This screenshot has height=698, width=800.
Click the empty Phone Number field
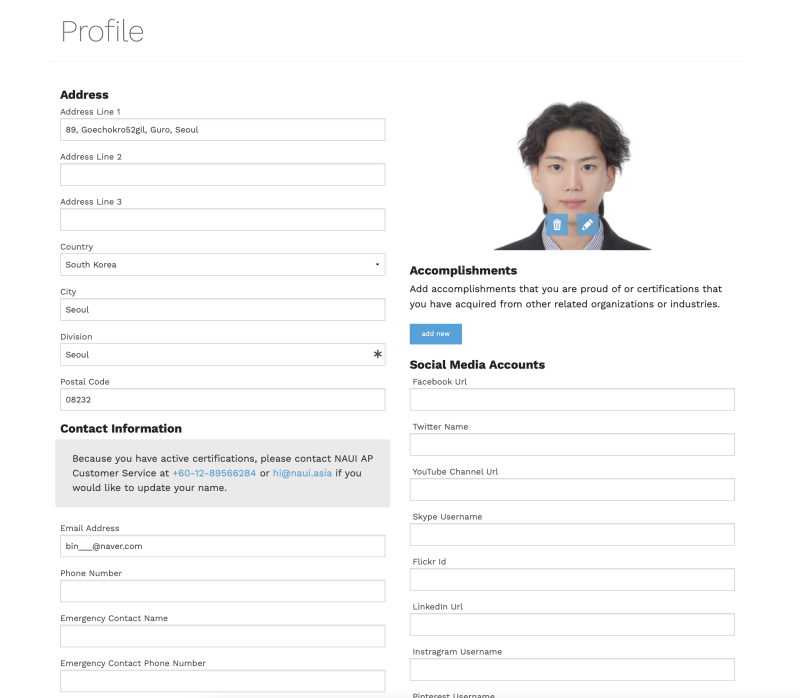pos(222,591)
